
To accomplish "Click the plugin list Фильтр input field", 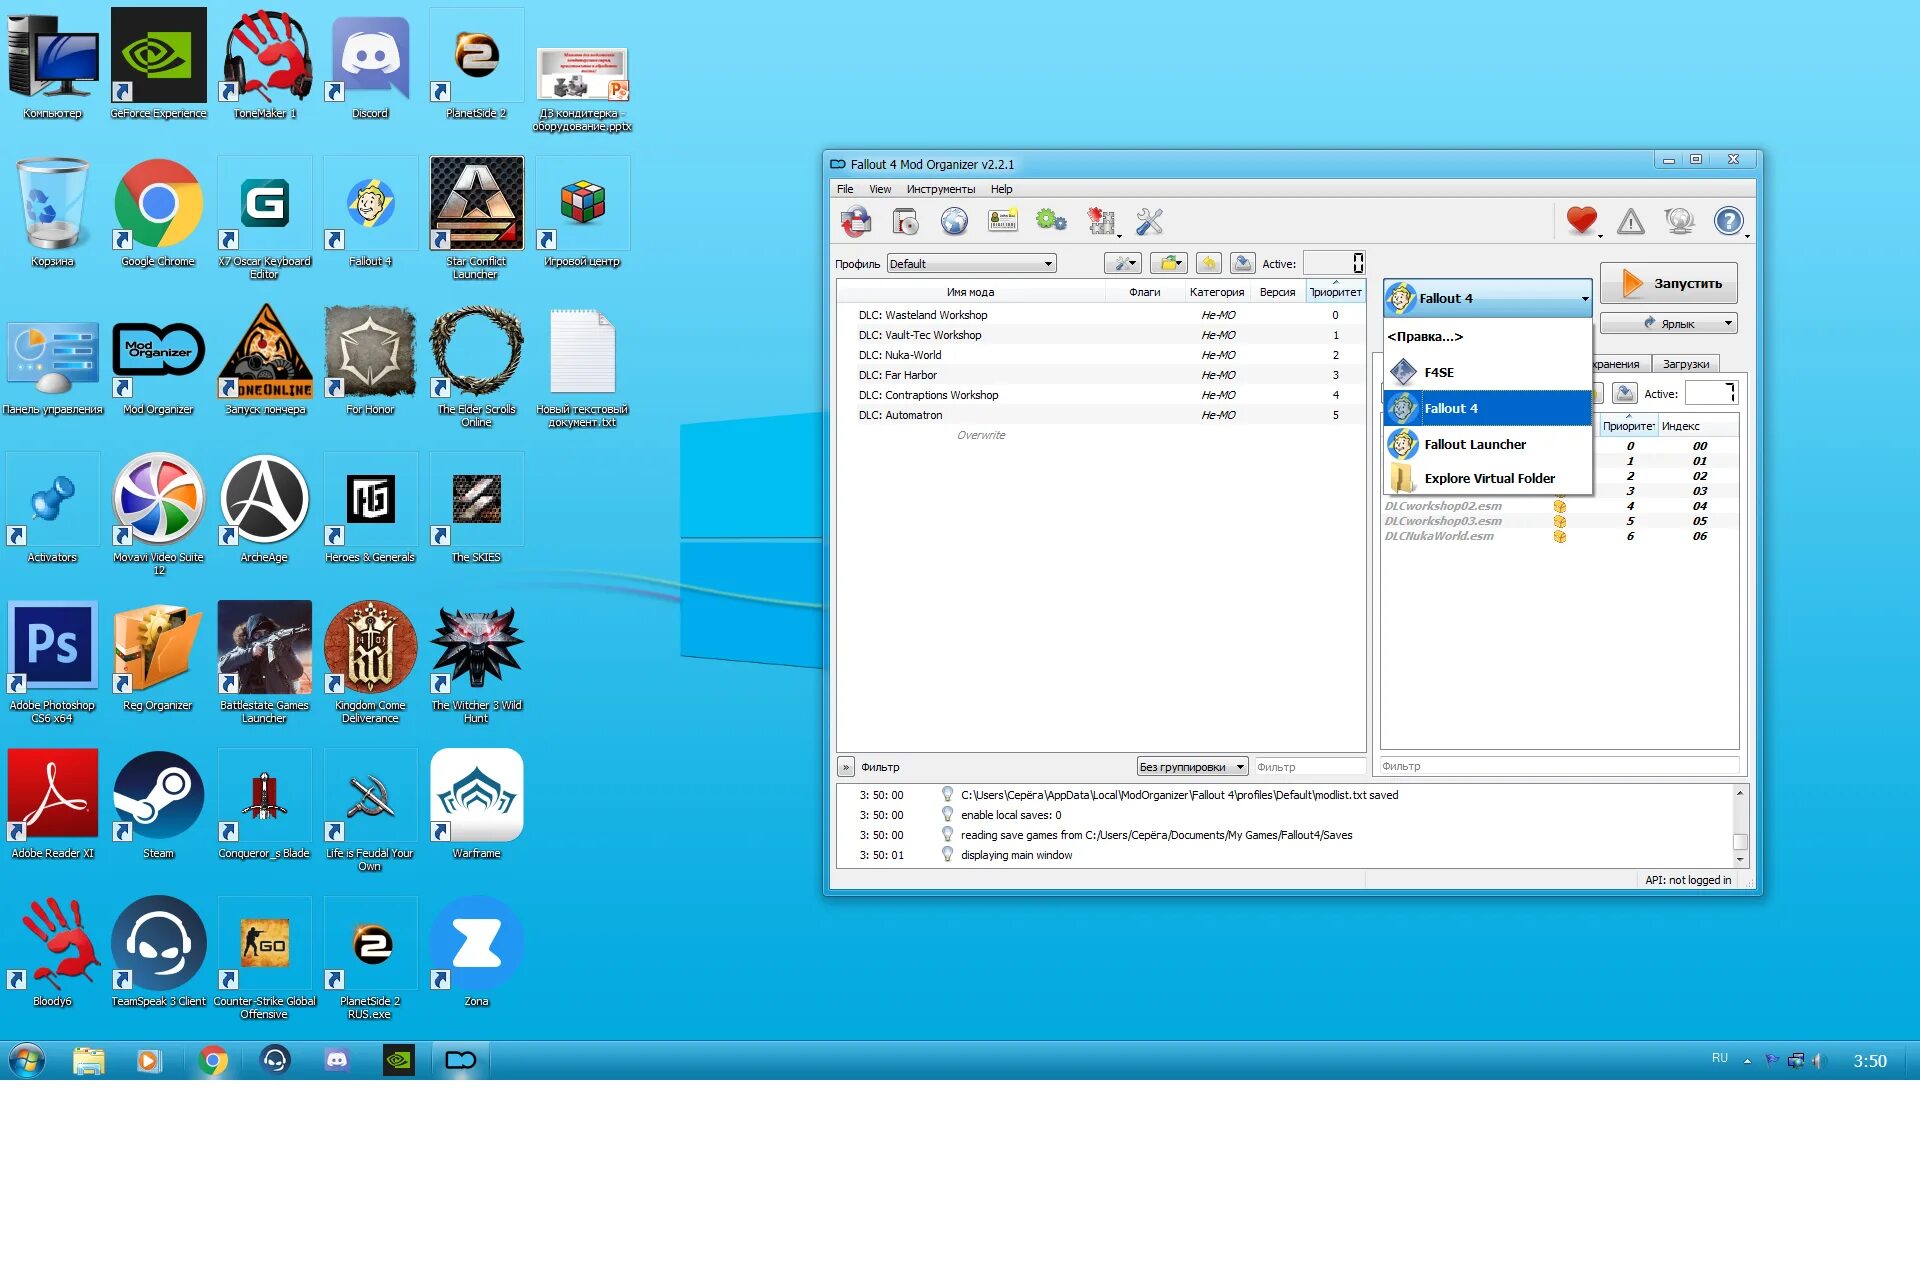I will (1559, 766).
